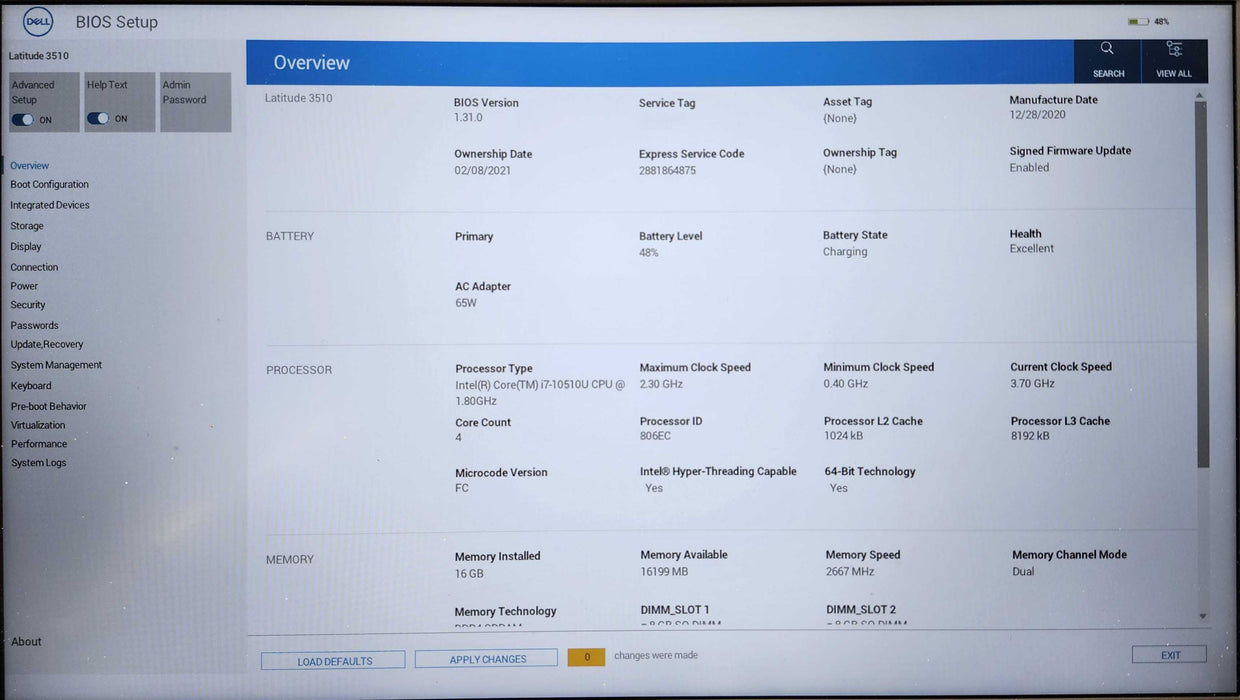Open Power management settings
The height and width of the screenshot is (700, 1240).
pyautogui.click(x=23, y=285)
